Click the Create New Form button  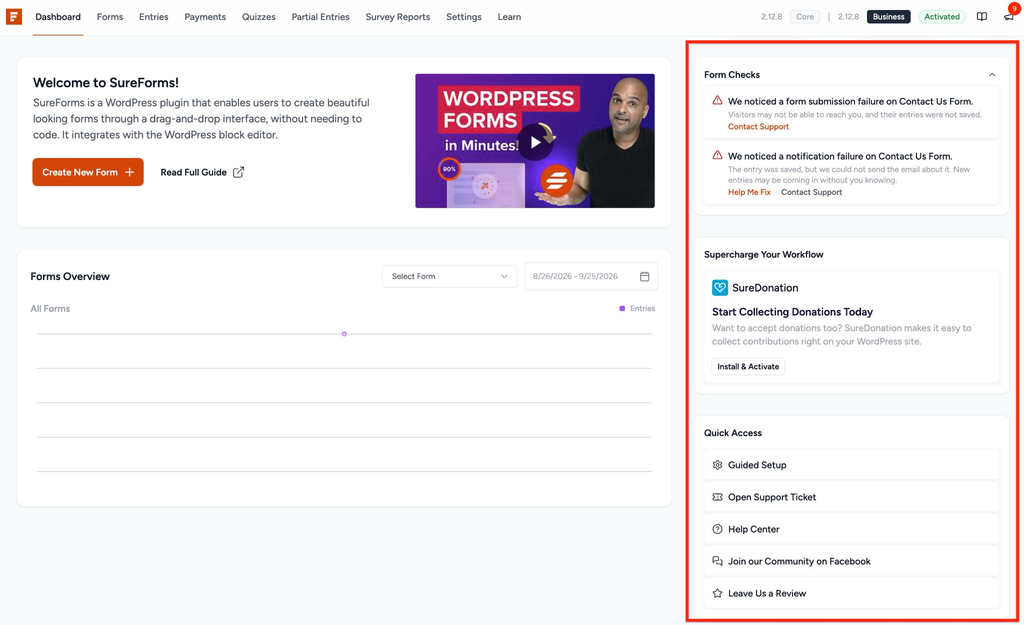88,172
